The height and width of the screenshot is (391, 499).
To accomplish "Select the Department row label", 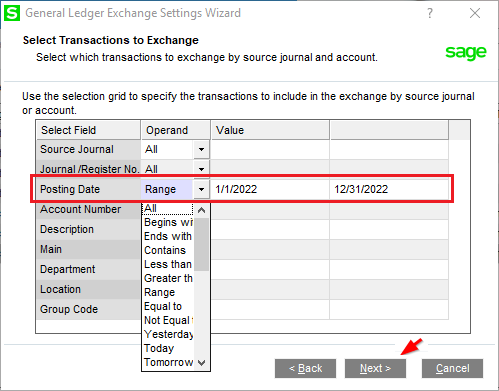I will click(88, 269).
